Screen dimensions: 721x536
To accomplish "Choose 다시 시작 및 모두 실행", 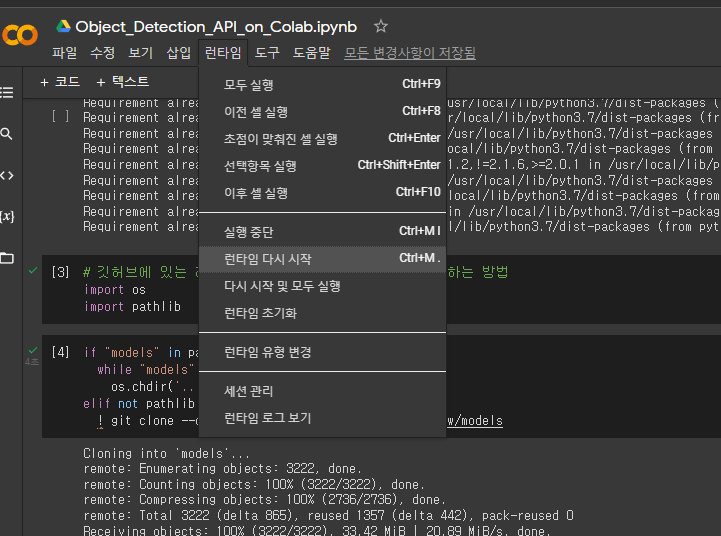I will pos(322,286).
